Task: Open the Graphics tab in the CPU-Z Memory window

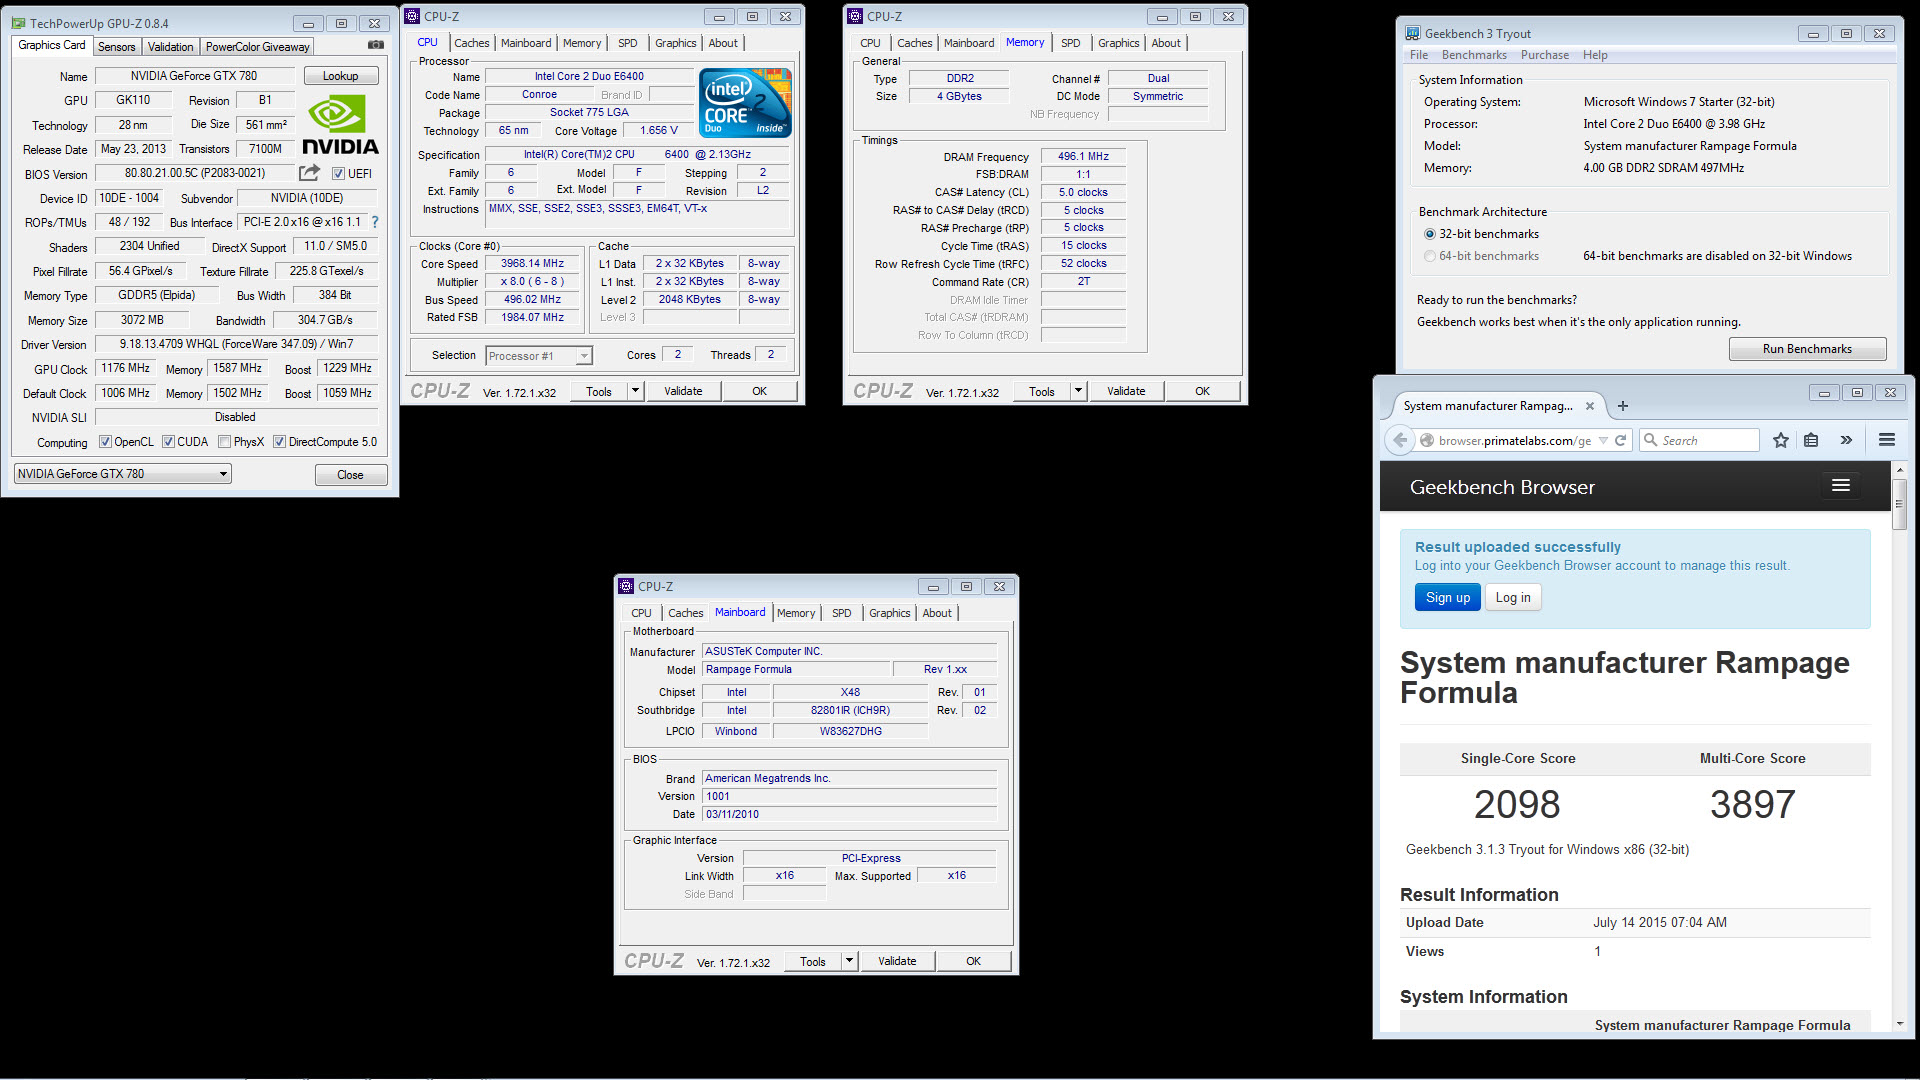Action: (x=1118, y=43)
